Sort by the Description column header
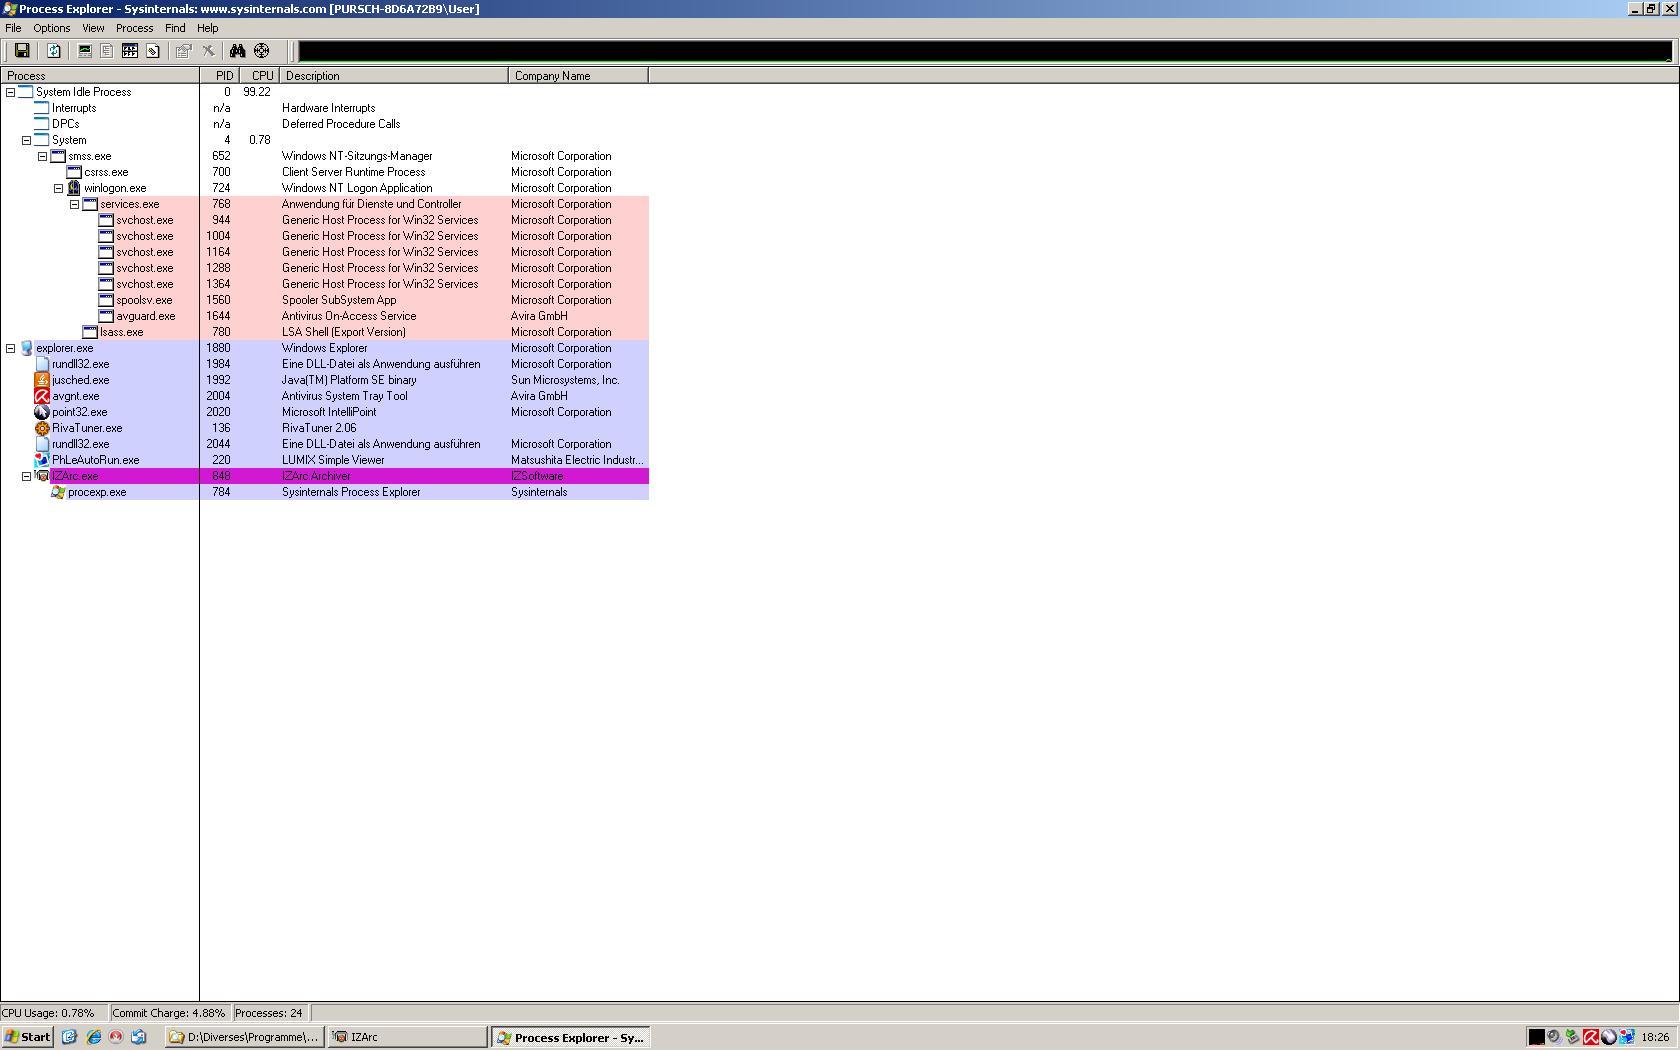1680x1050 pixels. (x=394, y=76)
